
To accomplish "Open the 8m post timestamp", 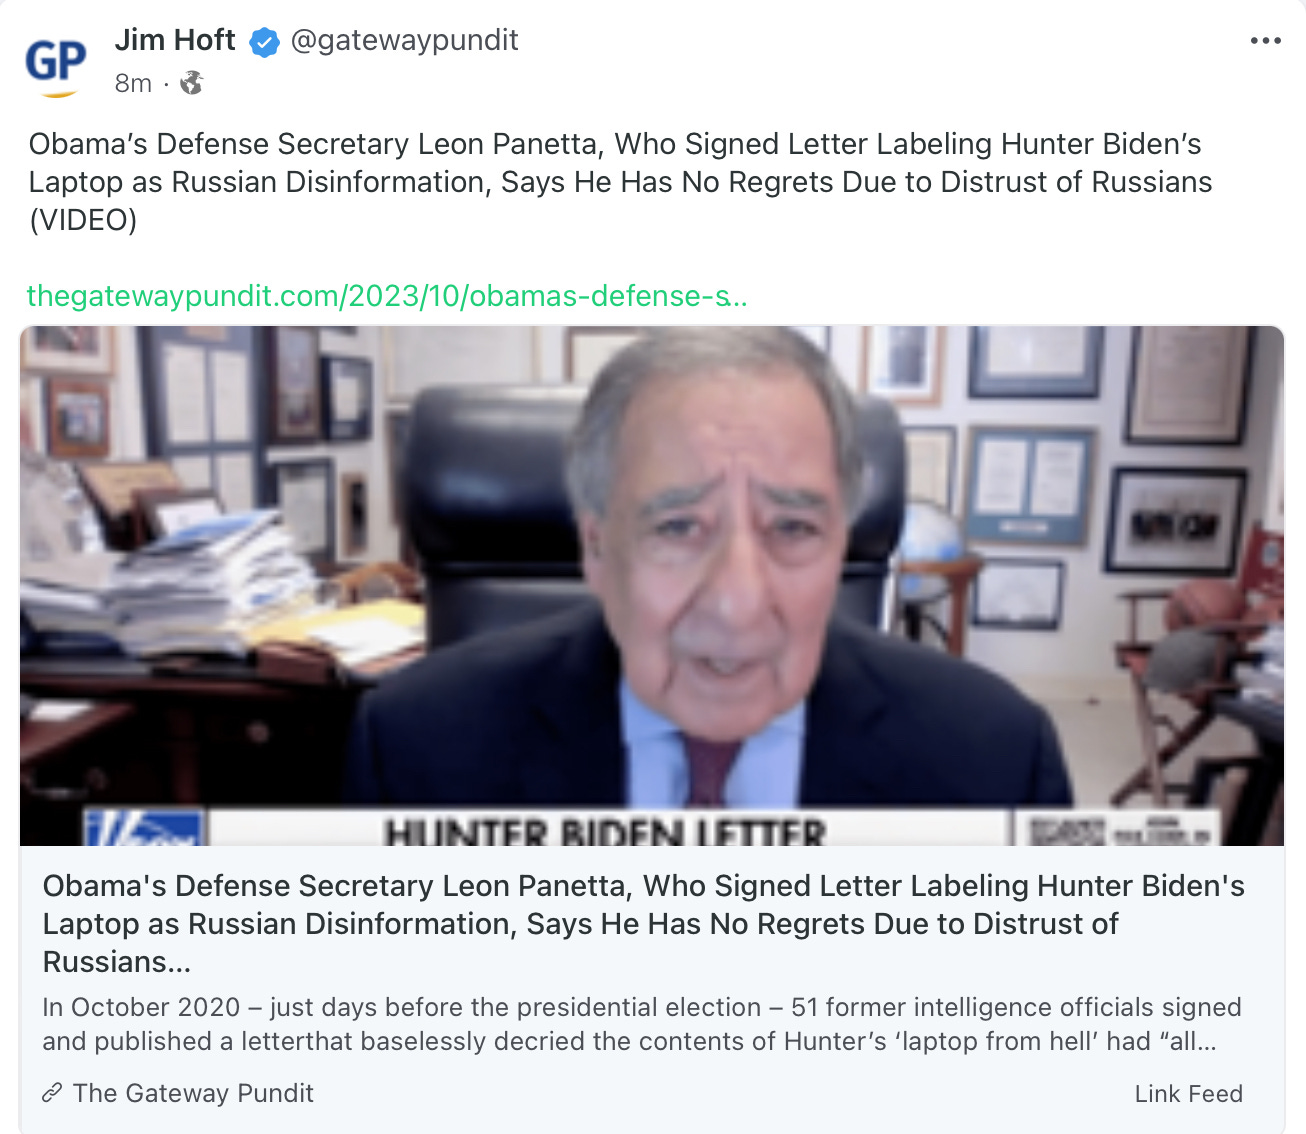I will (133, 83).
